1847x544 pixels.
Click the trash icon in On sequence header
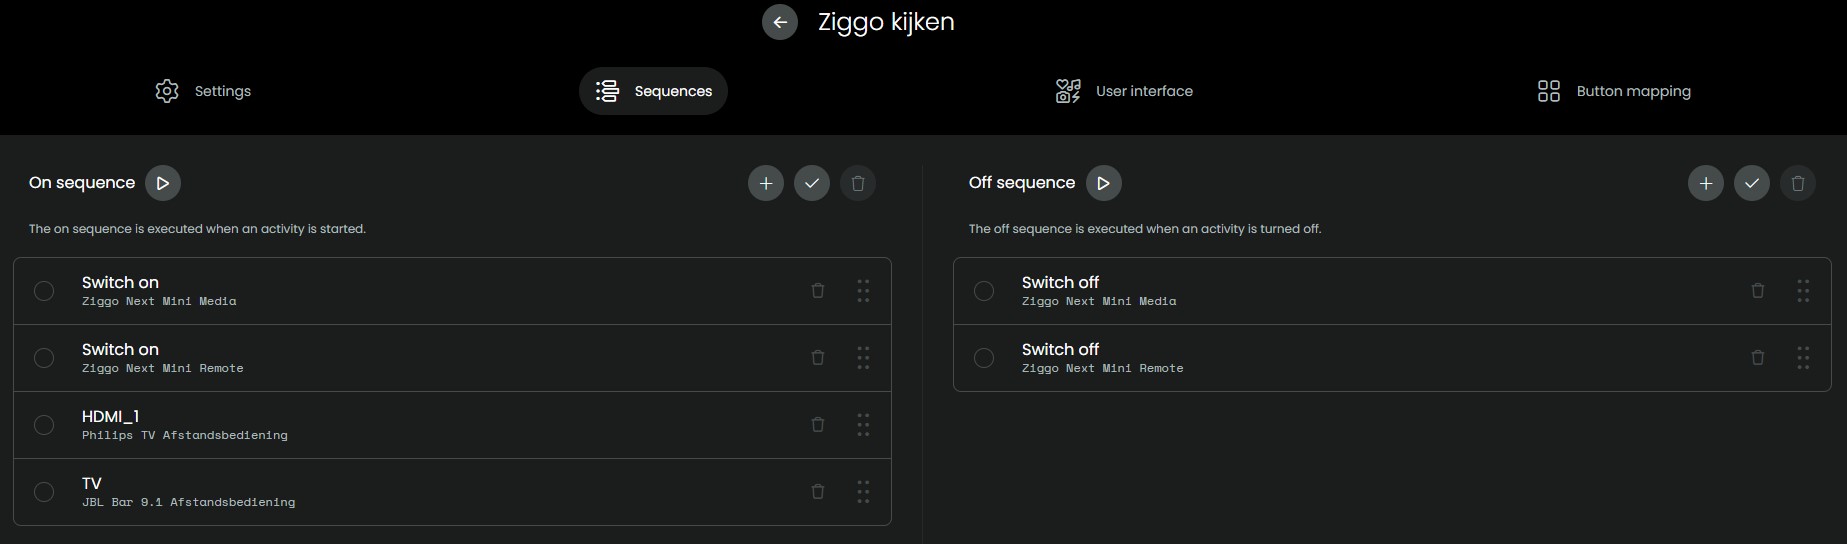[858, 183]
